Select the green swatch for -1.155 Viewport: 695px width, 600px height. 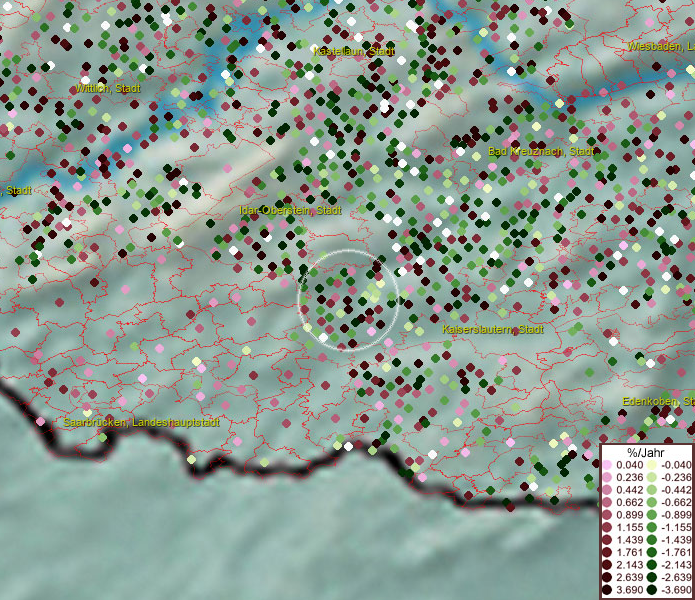click(652, 527)
